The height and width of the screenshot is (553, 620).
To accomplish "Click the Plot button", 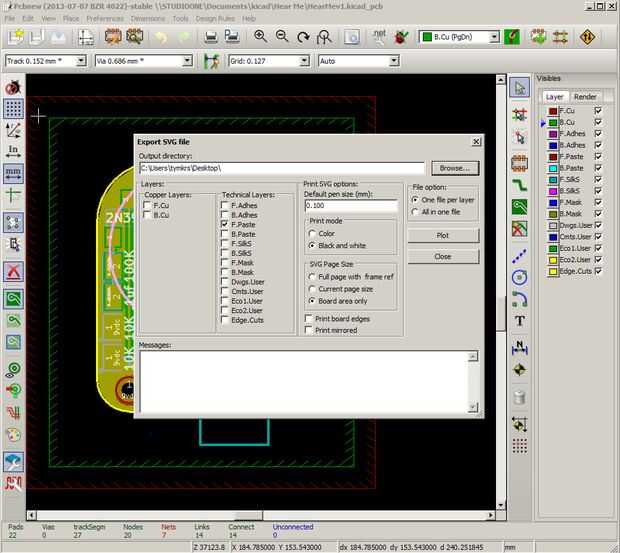I will (x=442, y=235).
